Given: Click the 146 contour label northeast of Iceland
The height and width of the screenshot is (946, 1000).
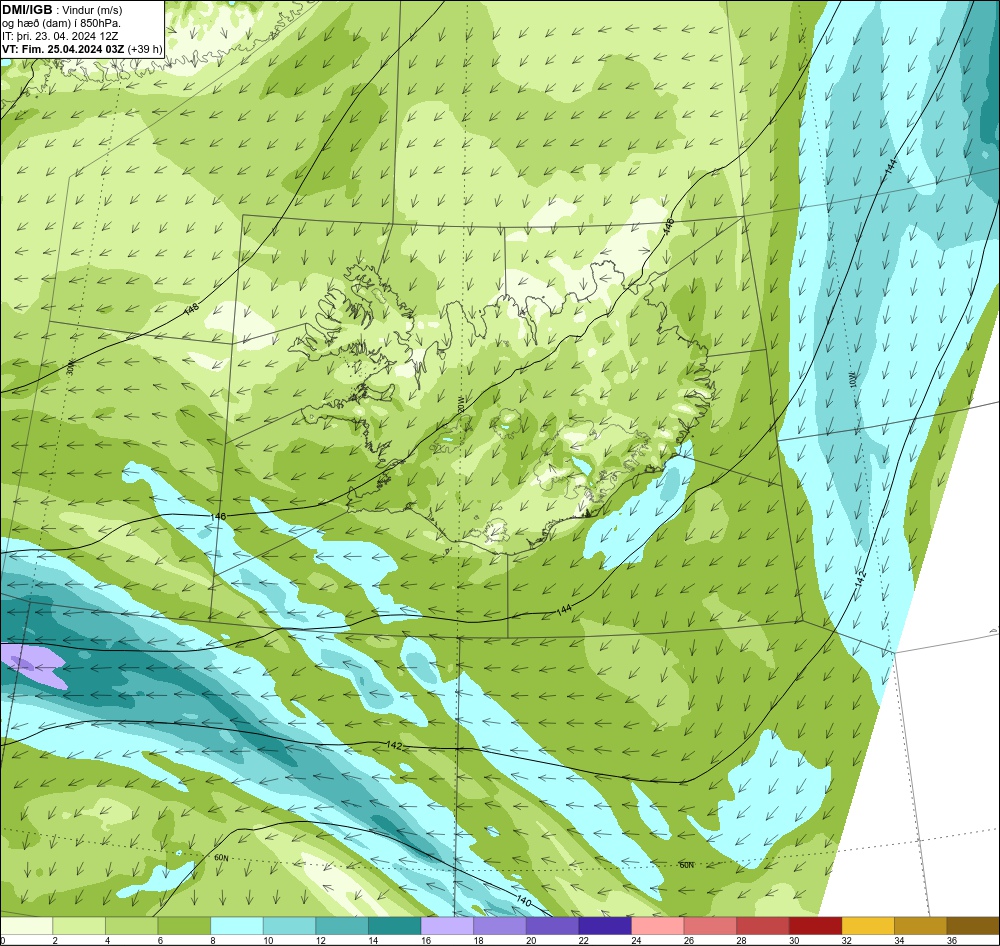Looking at the screenshot, I should pos(668,226).
